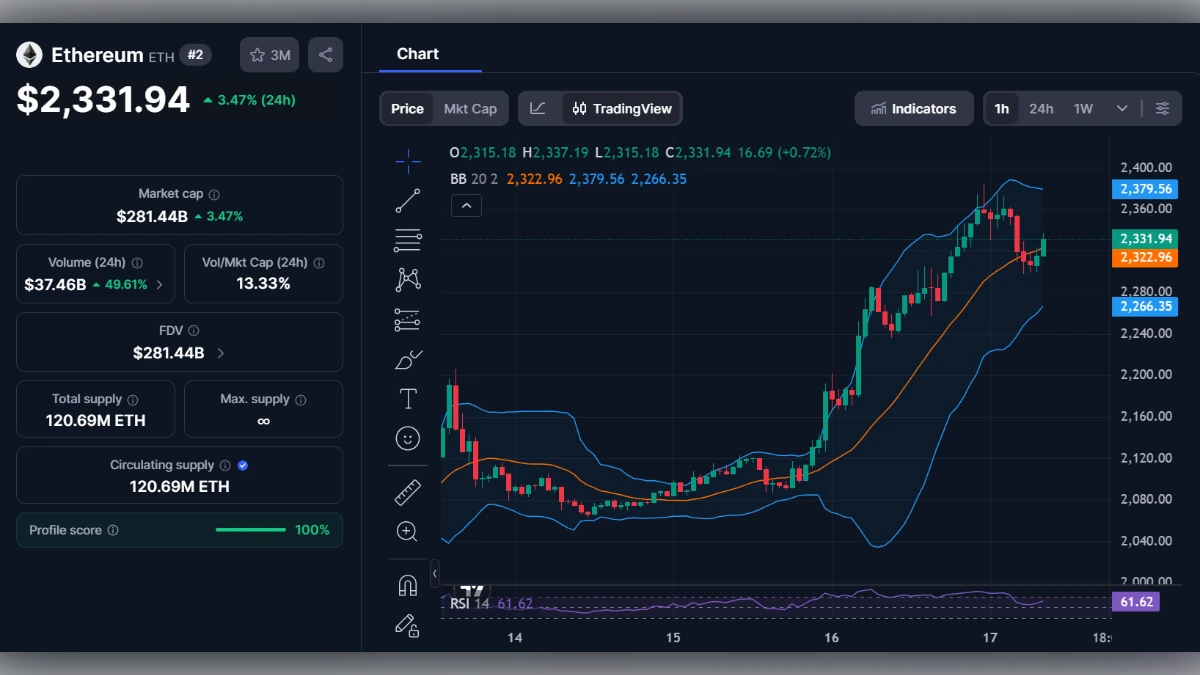The height and width of the screenshot is (675, 1200).
Task: Collapse the OHLC legend arrow
Action: pyautogui.click(x=466, y=205)
